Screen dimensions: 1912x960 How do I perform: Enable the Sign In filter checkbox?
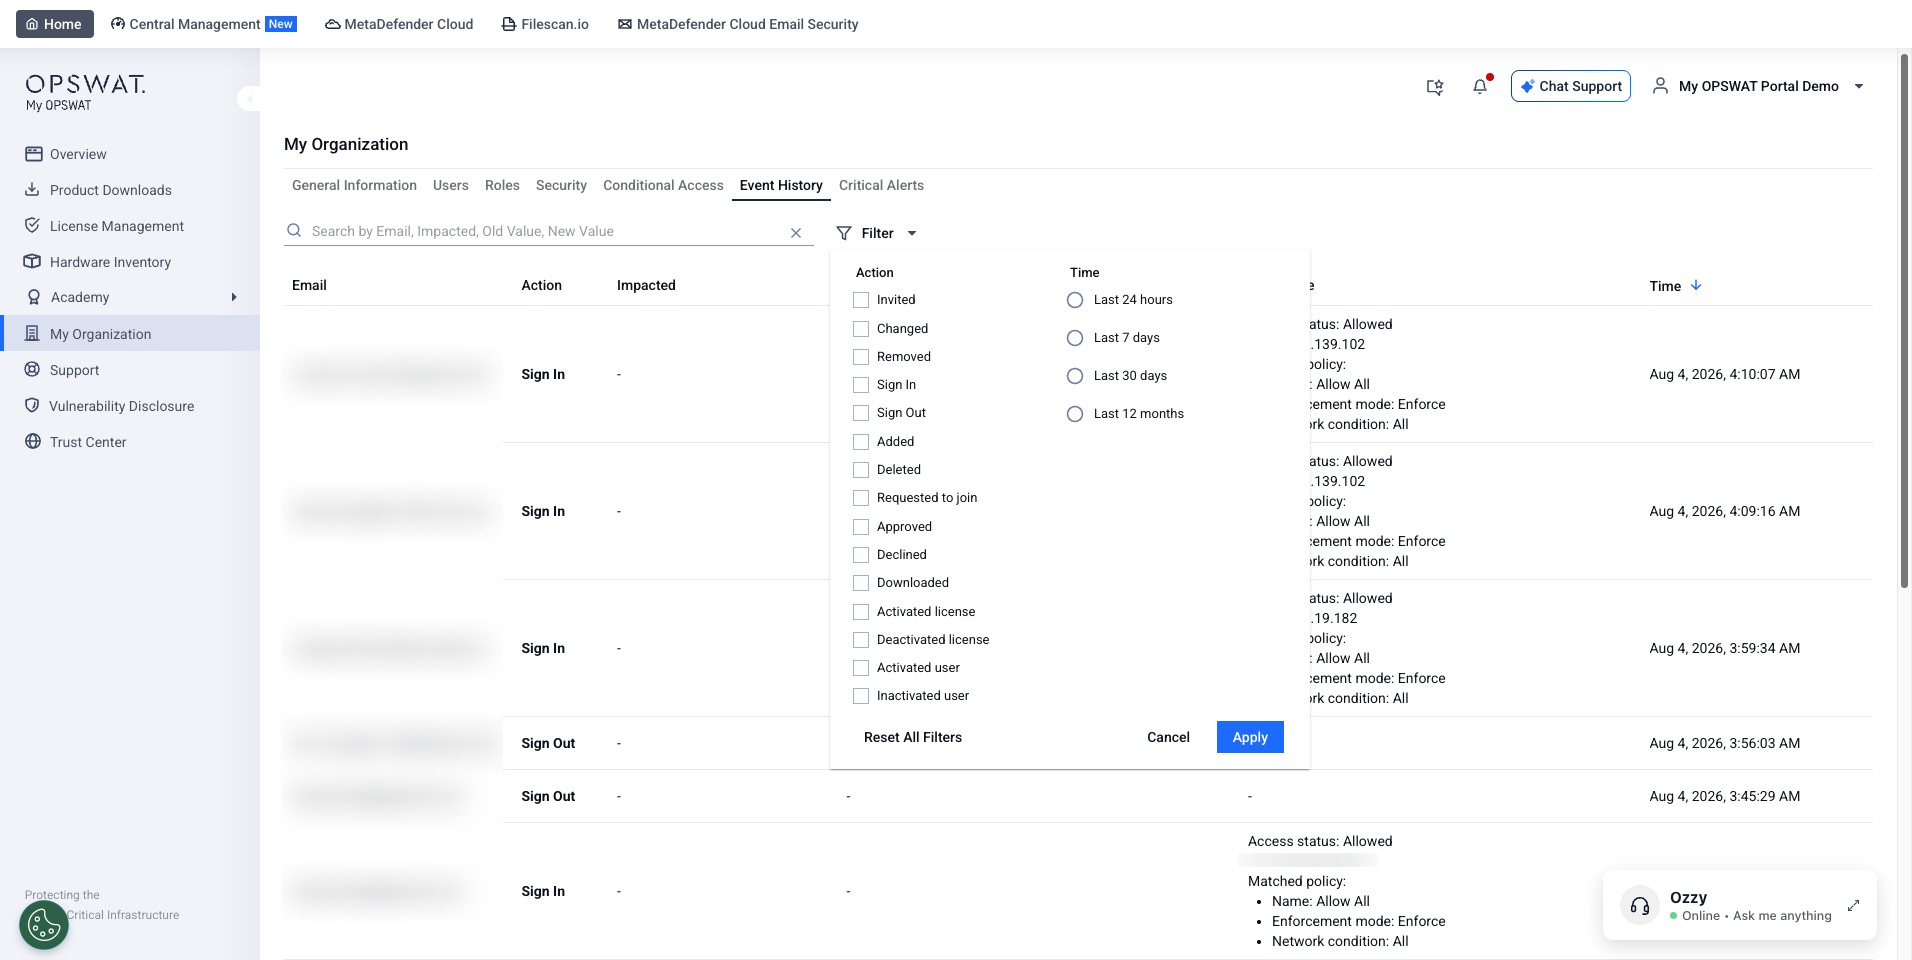point(861,385)
